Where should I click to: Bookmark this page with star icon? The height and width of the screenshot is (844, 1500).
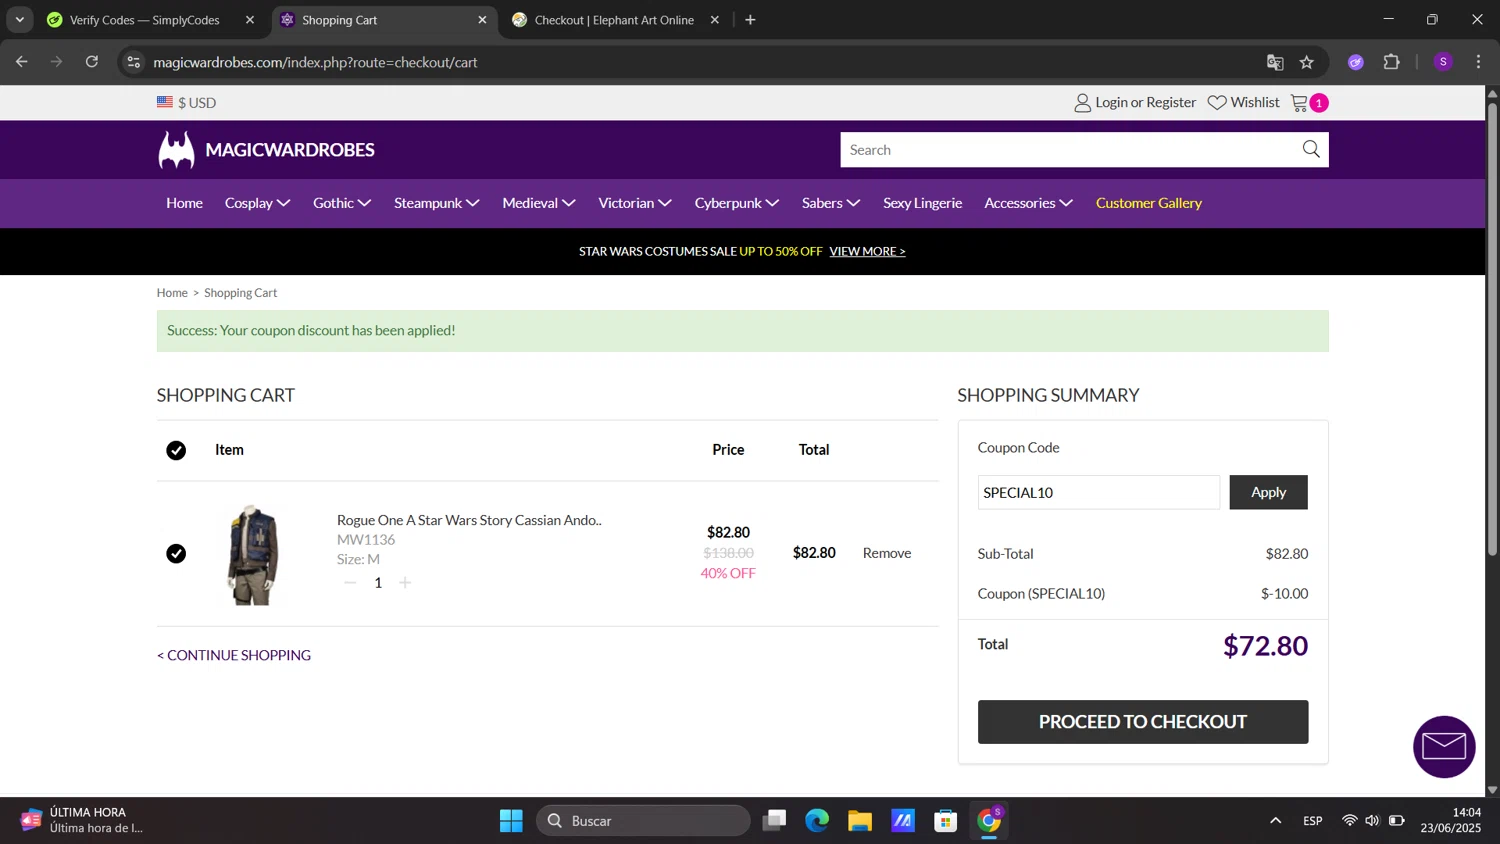(x=1306, y=62)
